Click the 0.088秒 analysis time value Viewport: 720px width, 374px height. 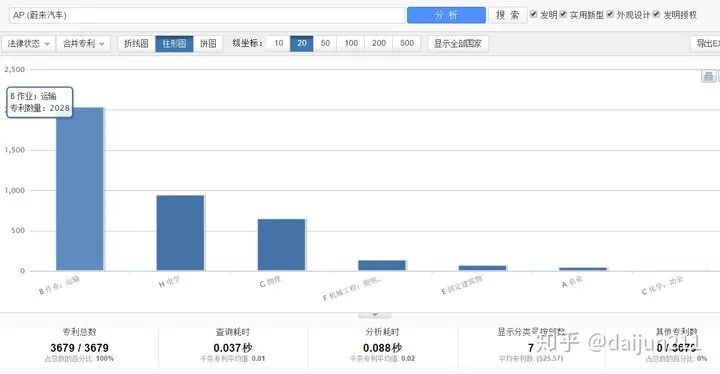(x=382, y=348)
